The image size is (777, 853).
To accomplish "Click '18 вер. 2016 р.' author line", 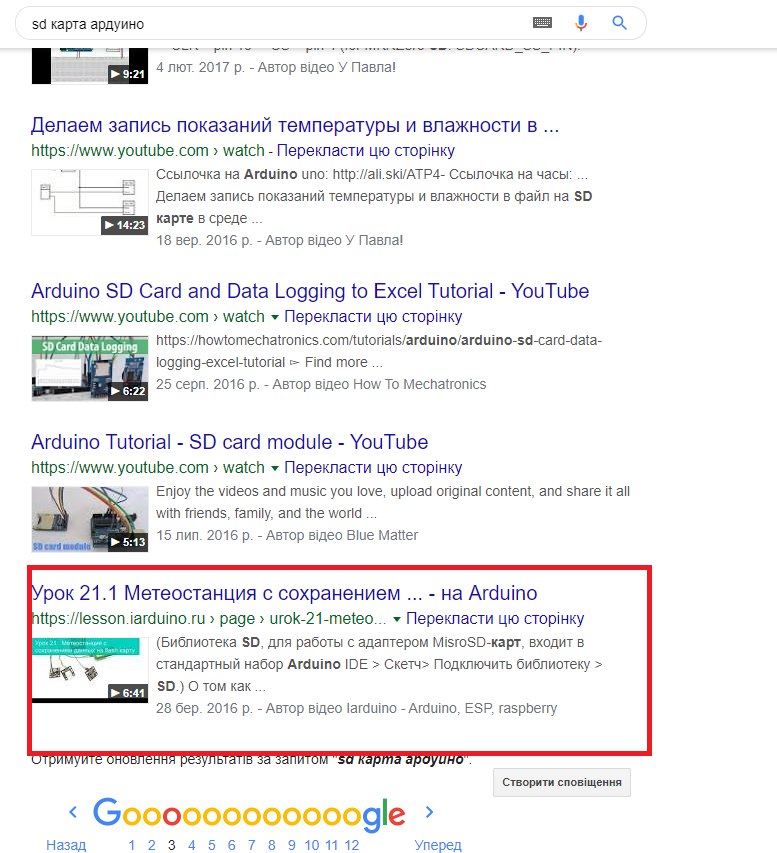I will 280,240.
